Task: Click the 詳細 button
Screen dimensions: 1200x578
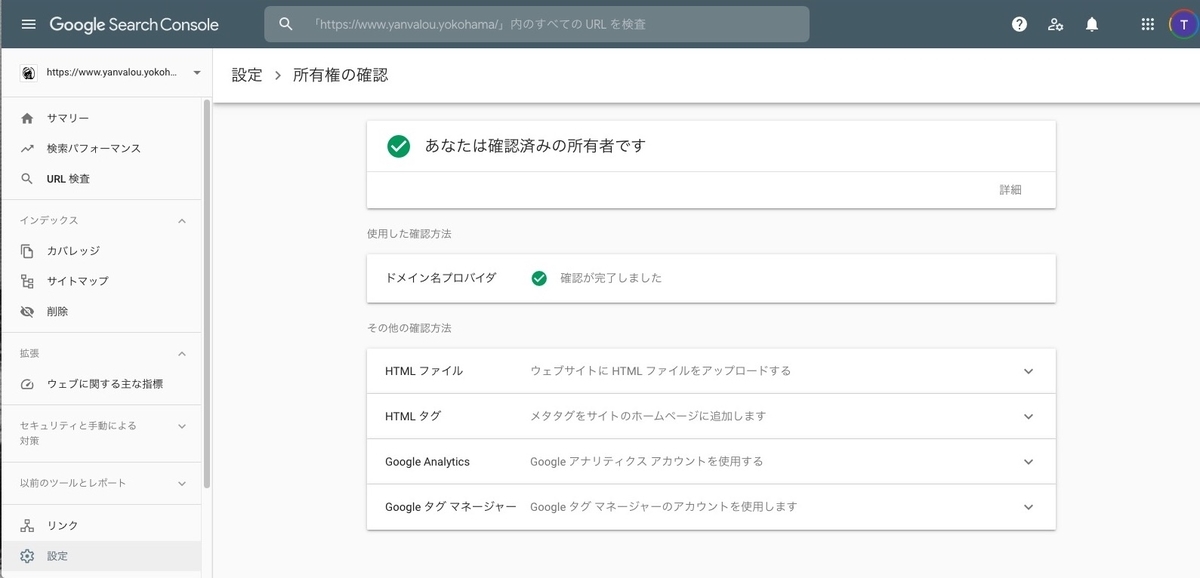Action: point(1011,189)
